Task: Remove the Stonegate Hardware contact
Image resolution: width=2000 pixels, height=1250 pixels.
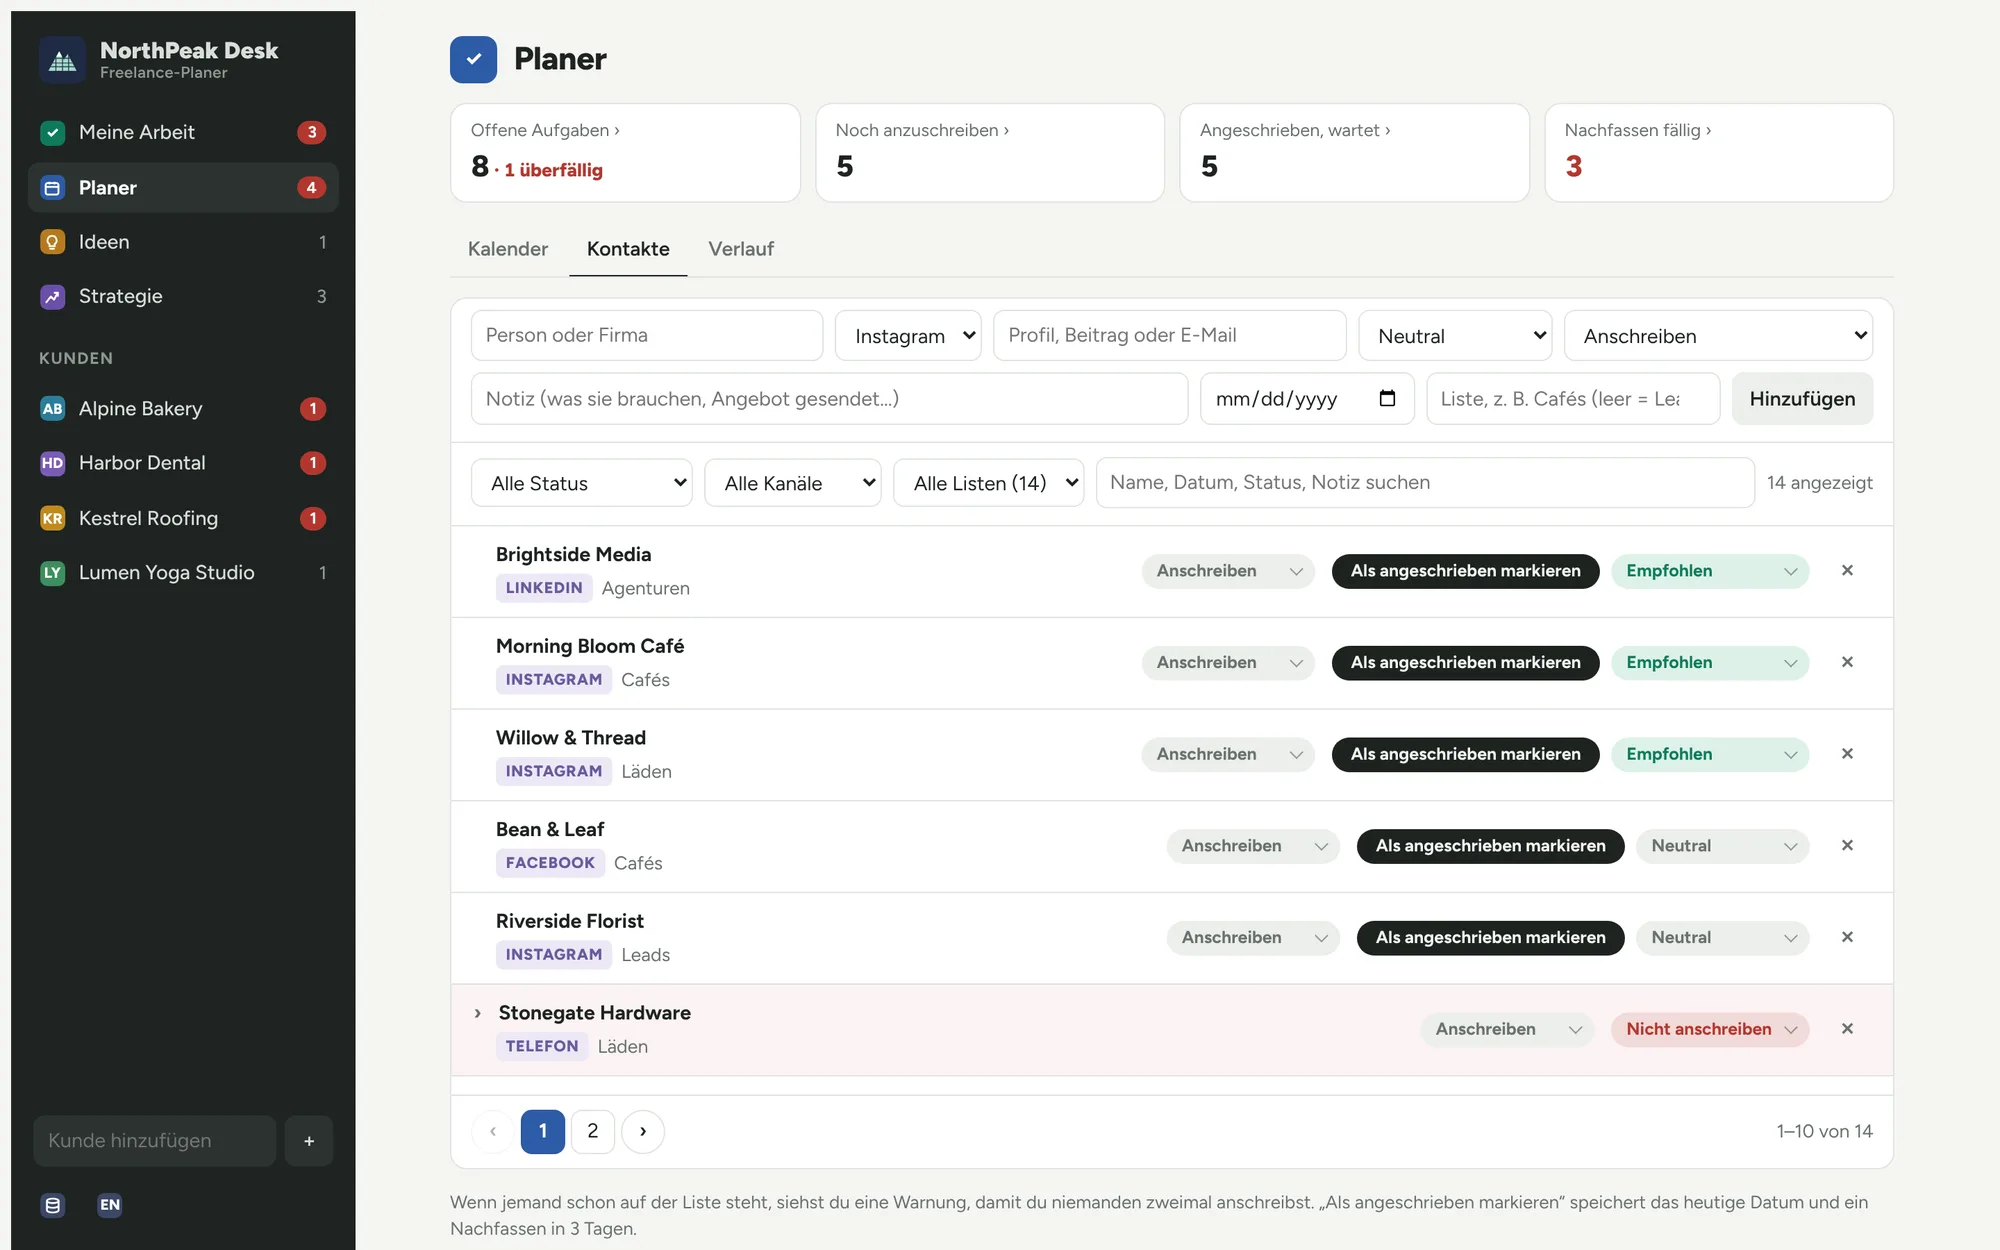Action: point(1847,1029)
